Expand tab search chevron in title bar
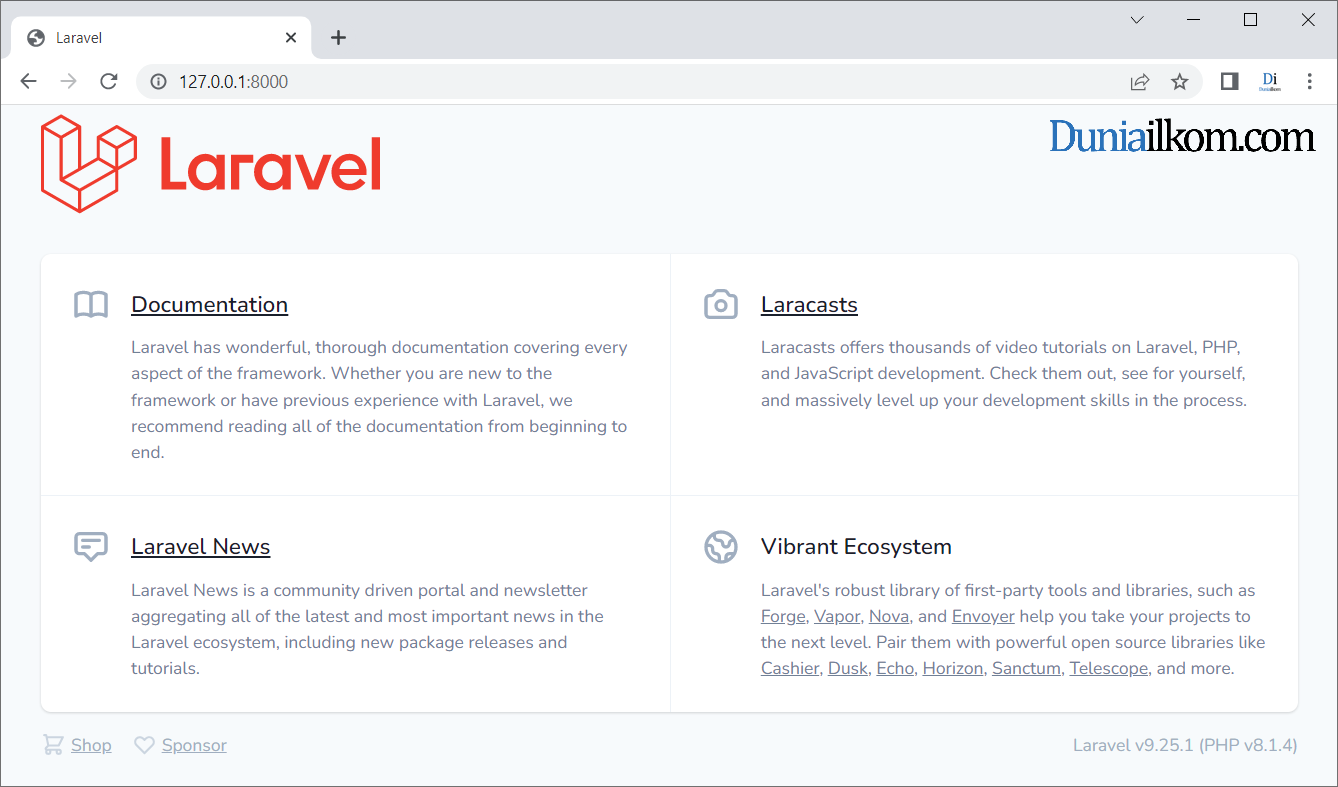 (x=1137, y=20)
